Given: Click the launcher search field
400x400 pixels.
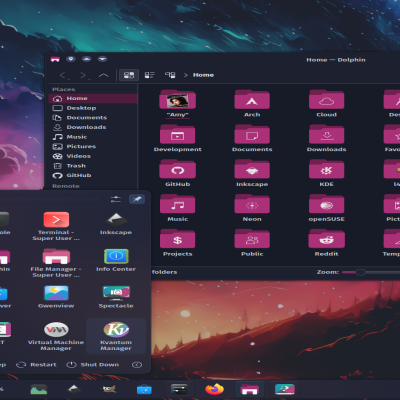Looking at the screenshot, I should click(x=51, y=199).
